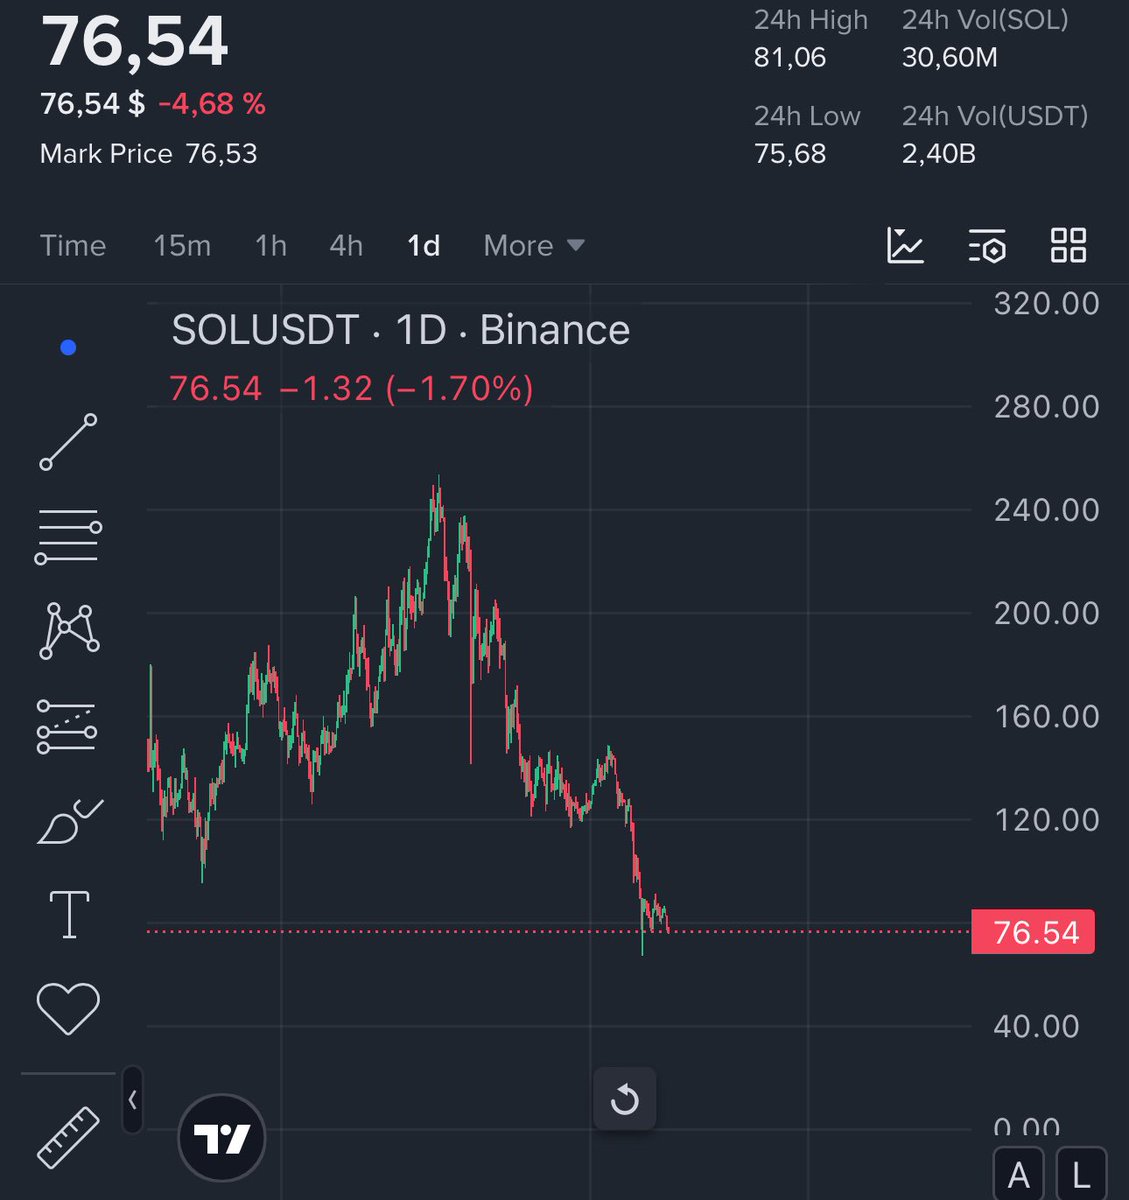Open the four-square layout grid icon

[x=1068, y=245]
